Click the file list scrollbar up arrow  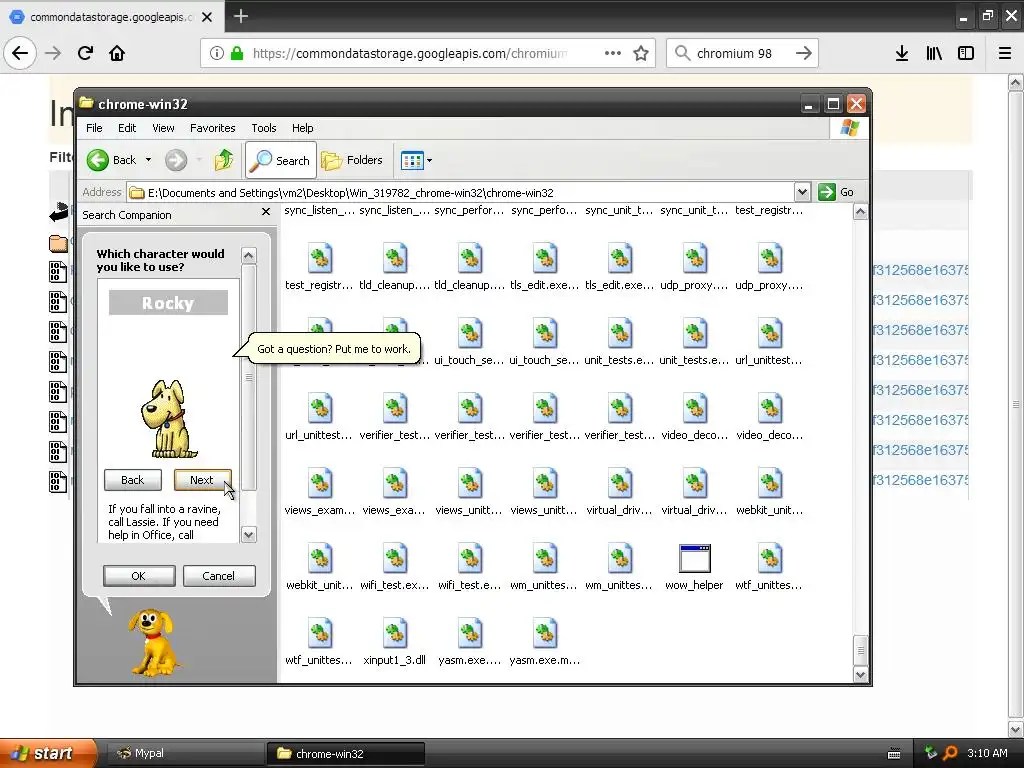pyautogui.click(x=861, y=212)
